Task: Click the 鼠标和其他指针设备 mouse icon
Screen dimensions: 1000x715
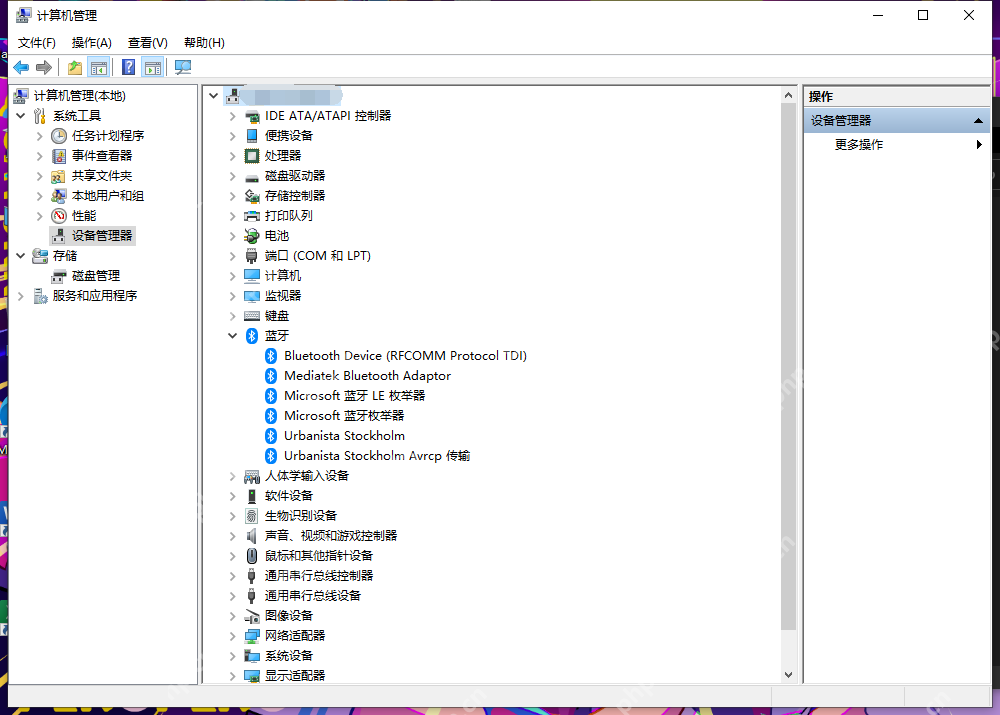Action: pyautogui.click(x=252, y=556)
